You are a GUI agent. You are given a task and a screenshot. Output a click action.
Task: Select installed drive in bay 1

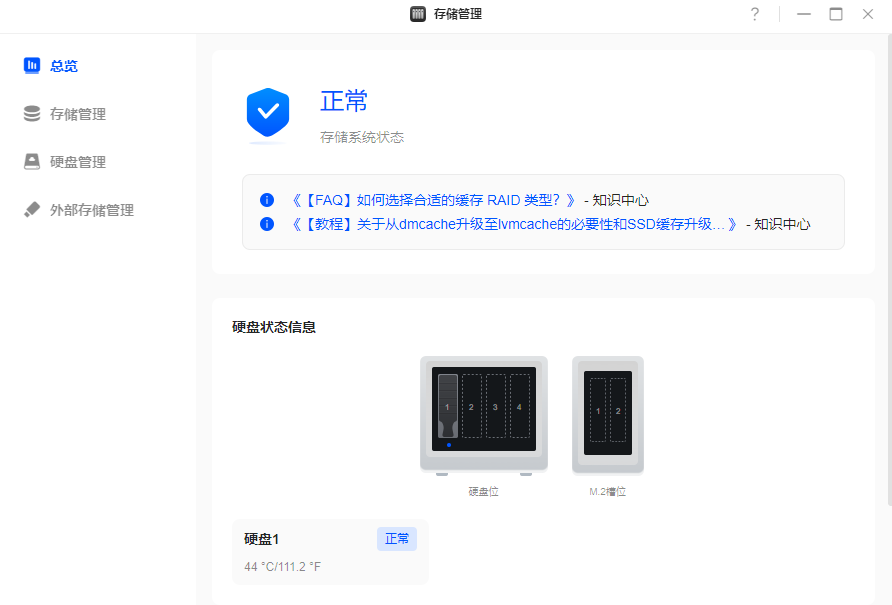(448, 406)
